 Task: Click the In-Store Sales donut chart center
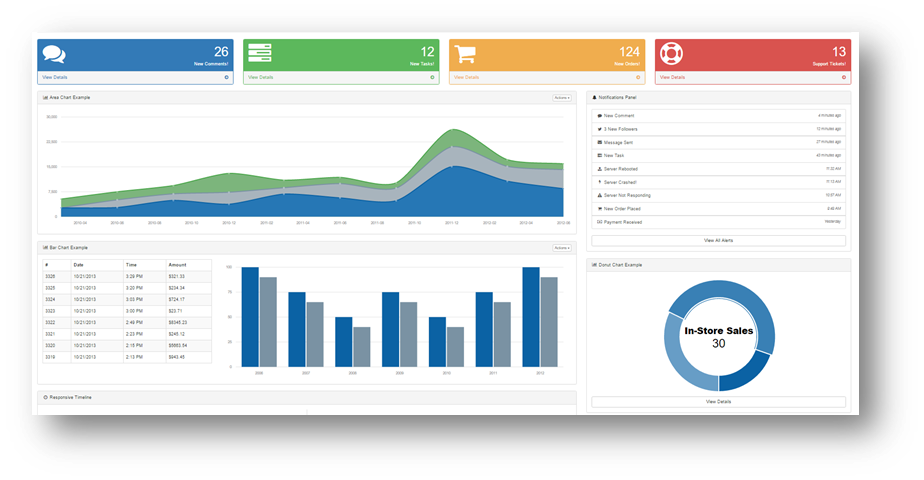coord(718,335)
